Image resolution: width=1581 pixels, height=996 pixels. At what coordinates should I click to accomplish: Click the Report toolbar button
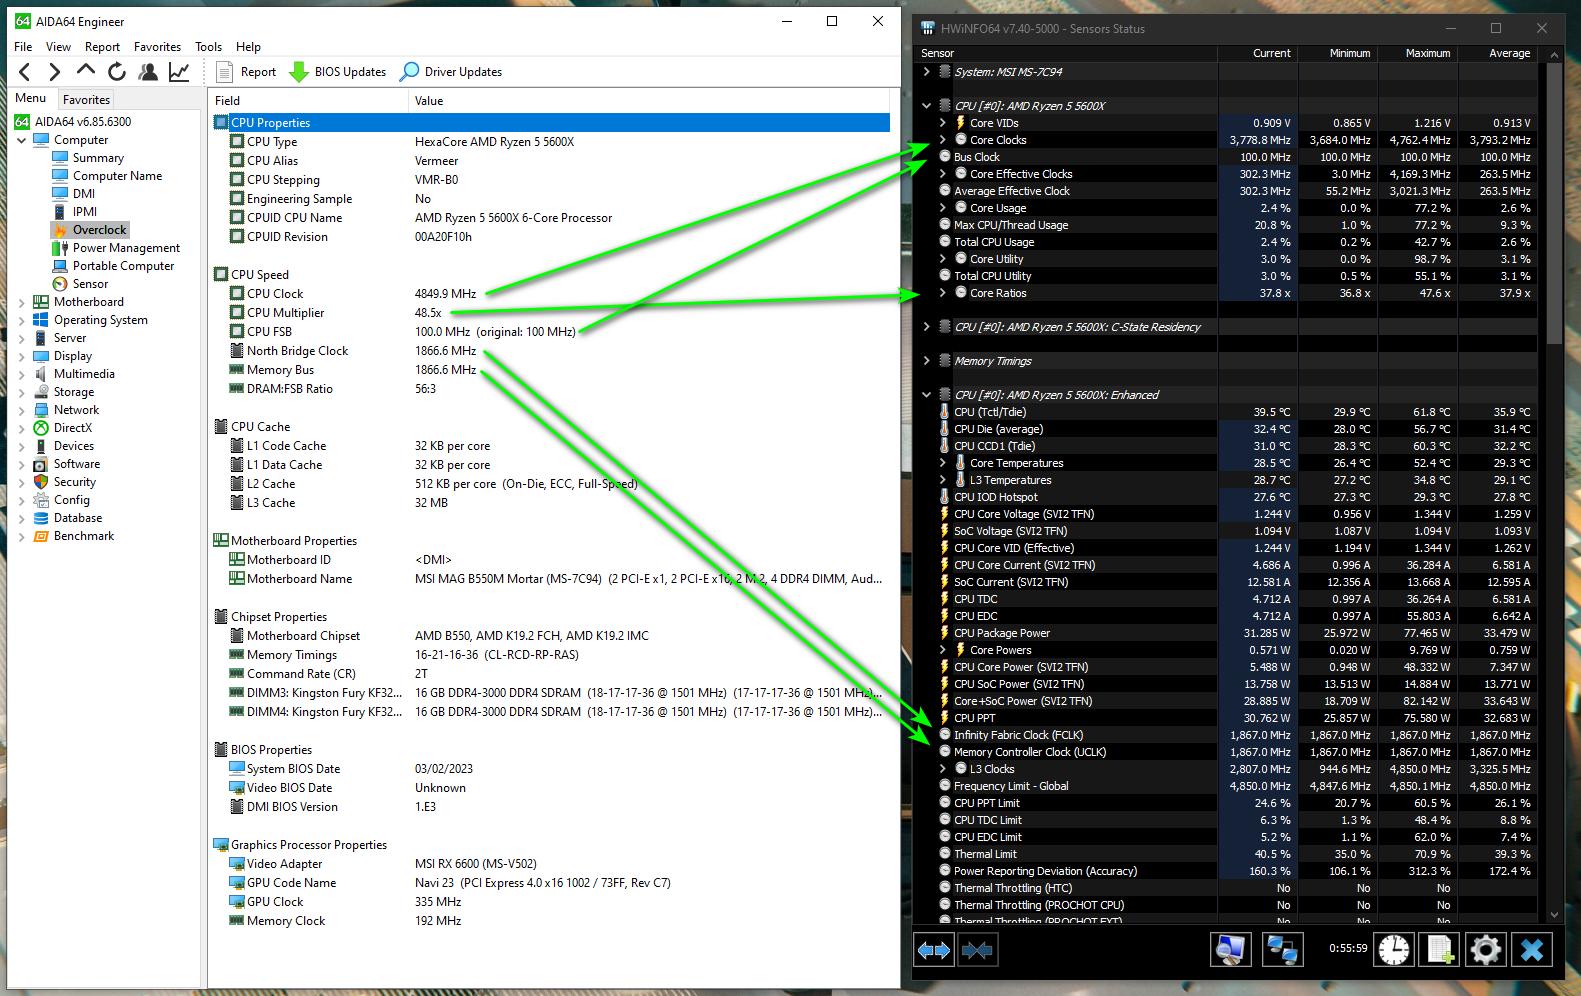pos(246,72)
